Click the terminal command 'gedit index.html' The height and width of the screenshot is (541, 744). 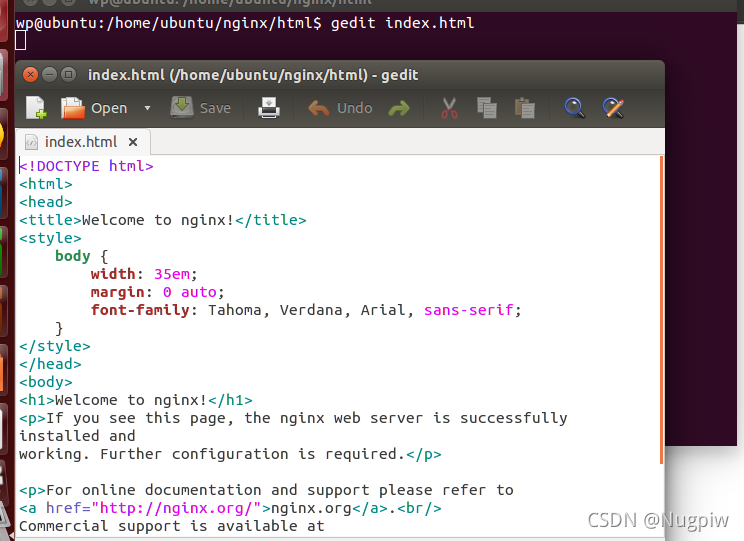pos(402,23)
